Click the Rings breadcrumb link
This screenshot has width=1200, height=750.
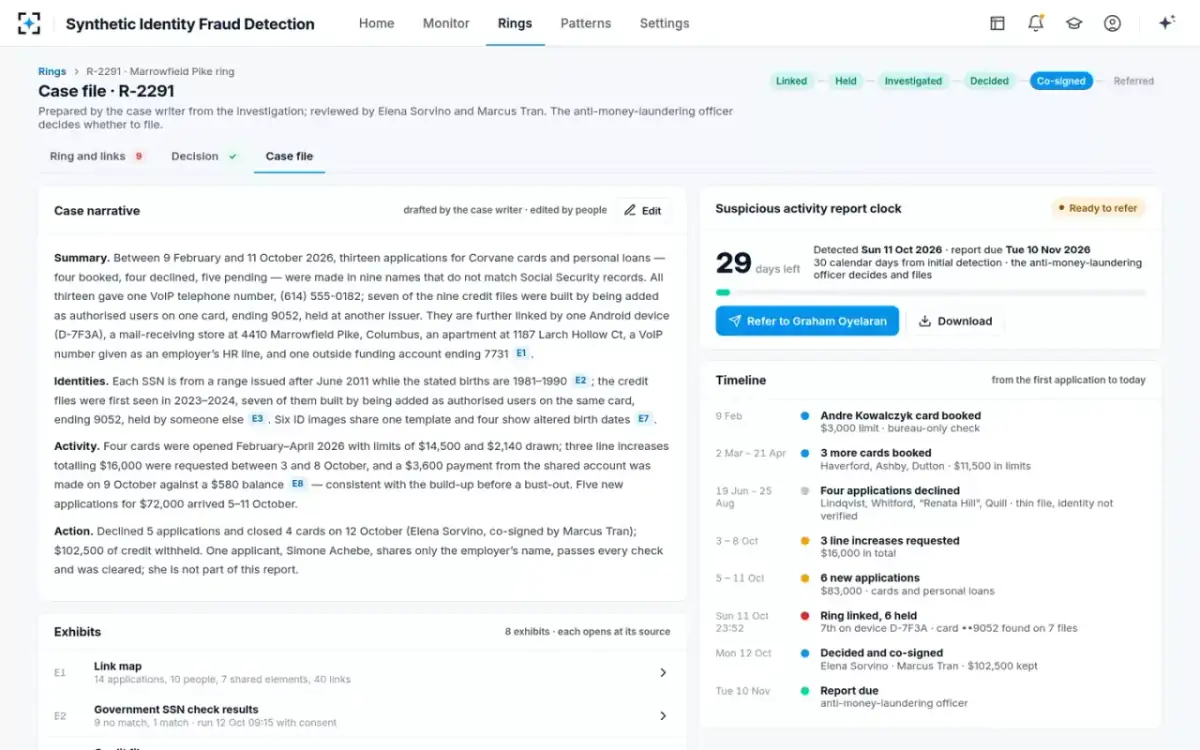[x=52, y=71]
